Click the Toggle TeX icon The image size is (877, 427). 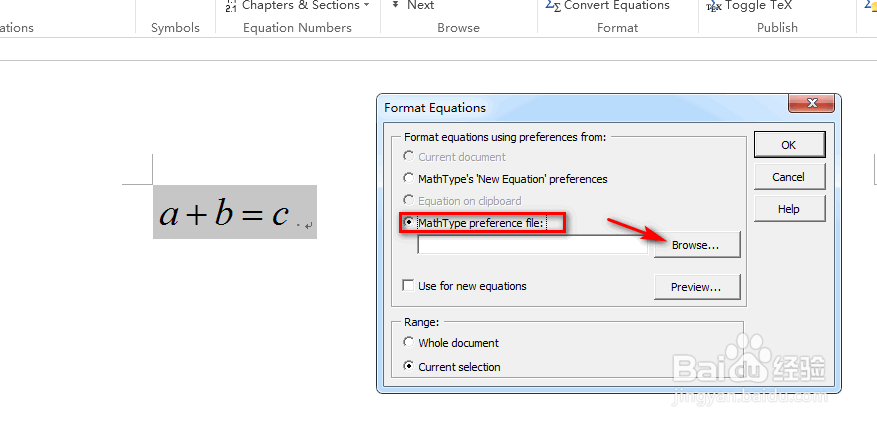(714, 6)
